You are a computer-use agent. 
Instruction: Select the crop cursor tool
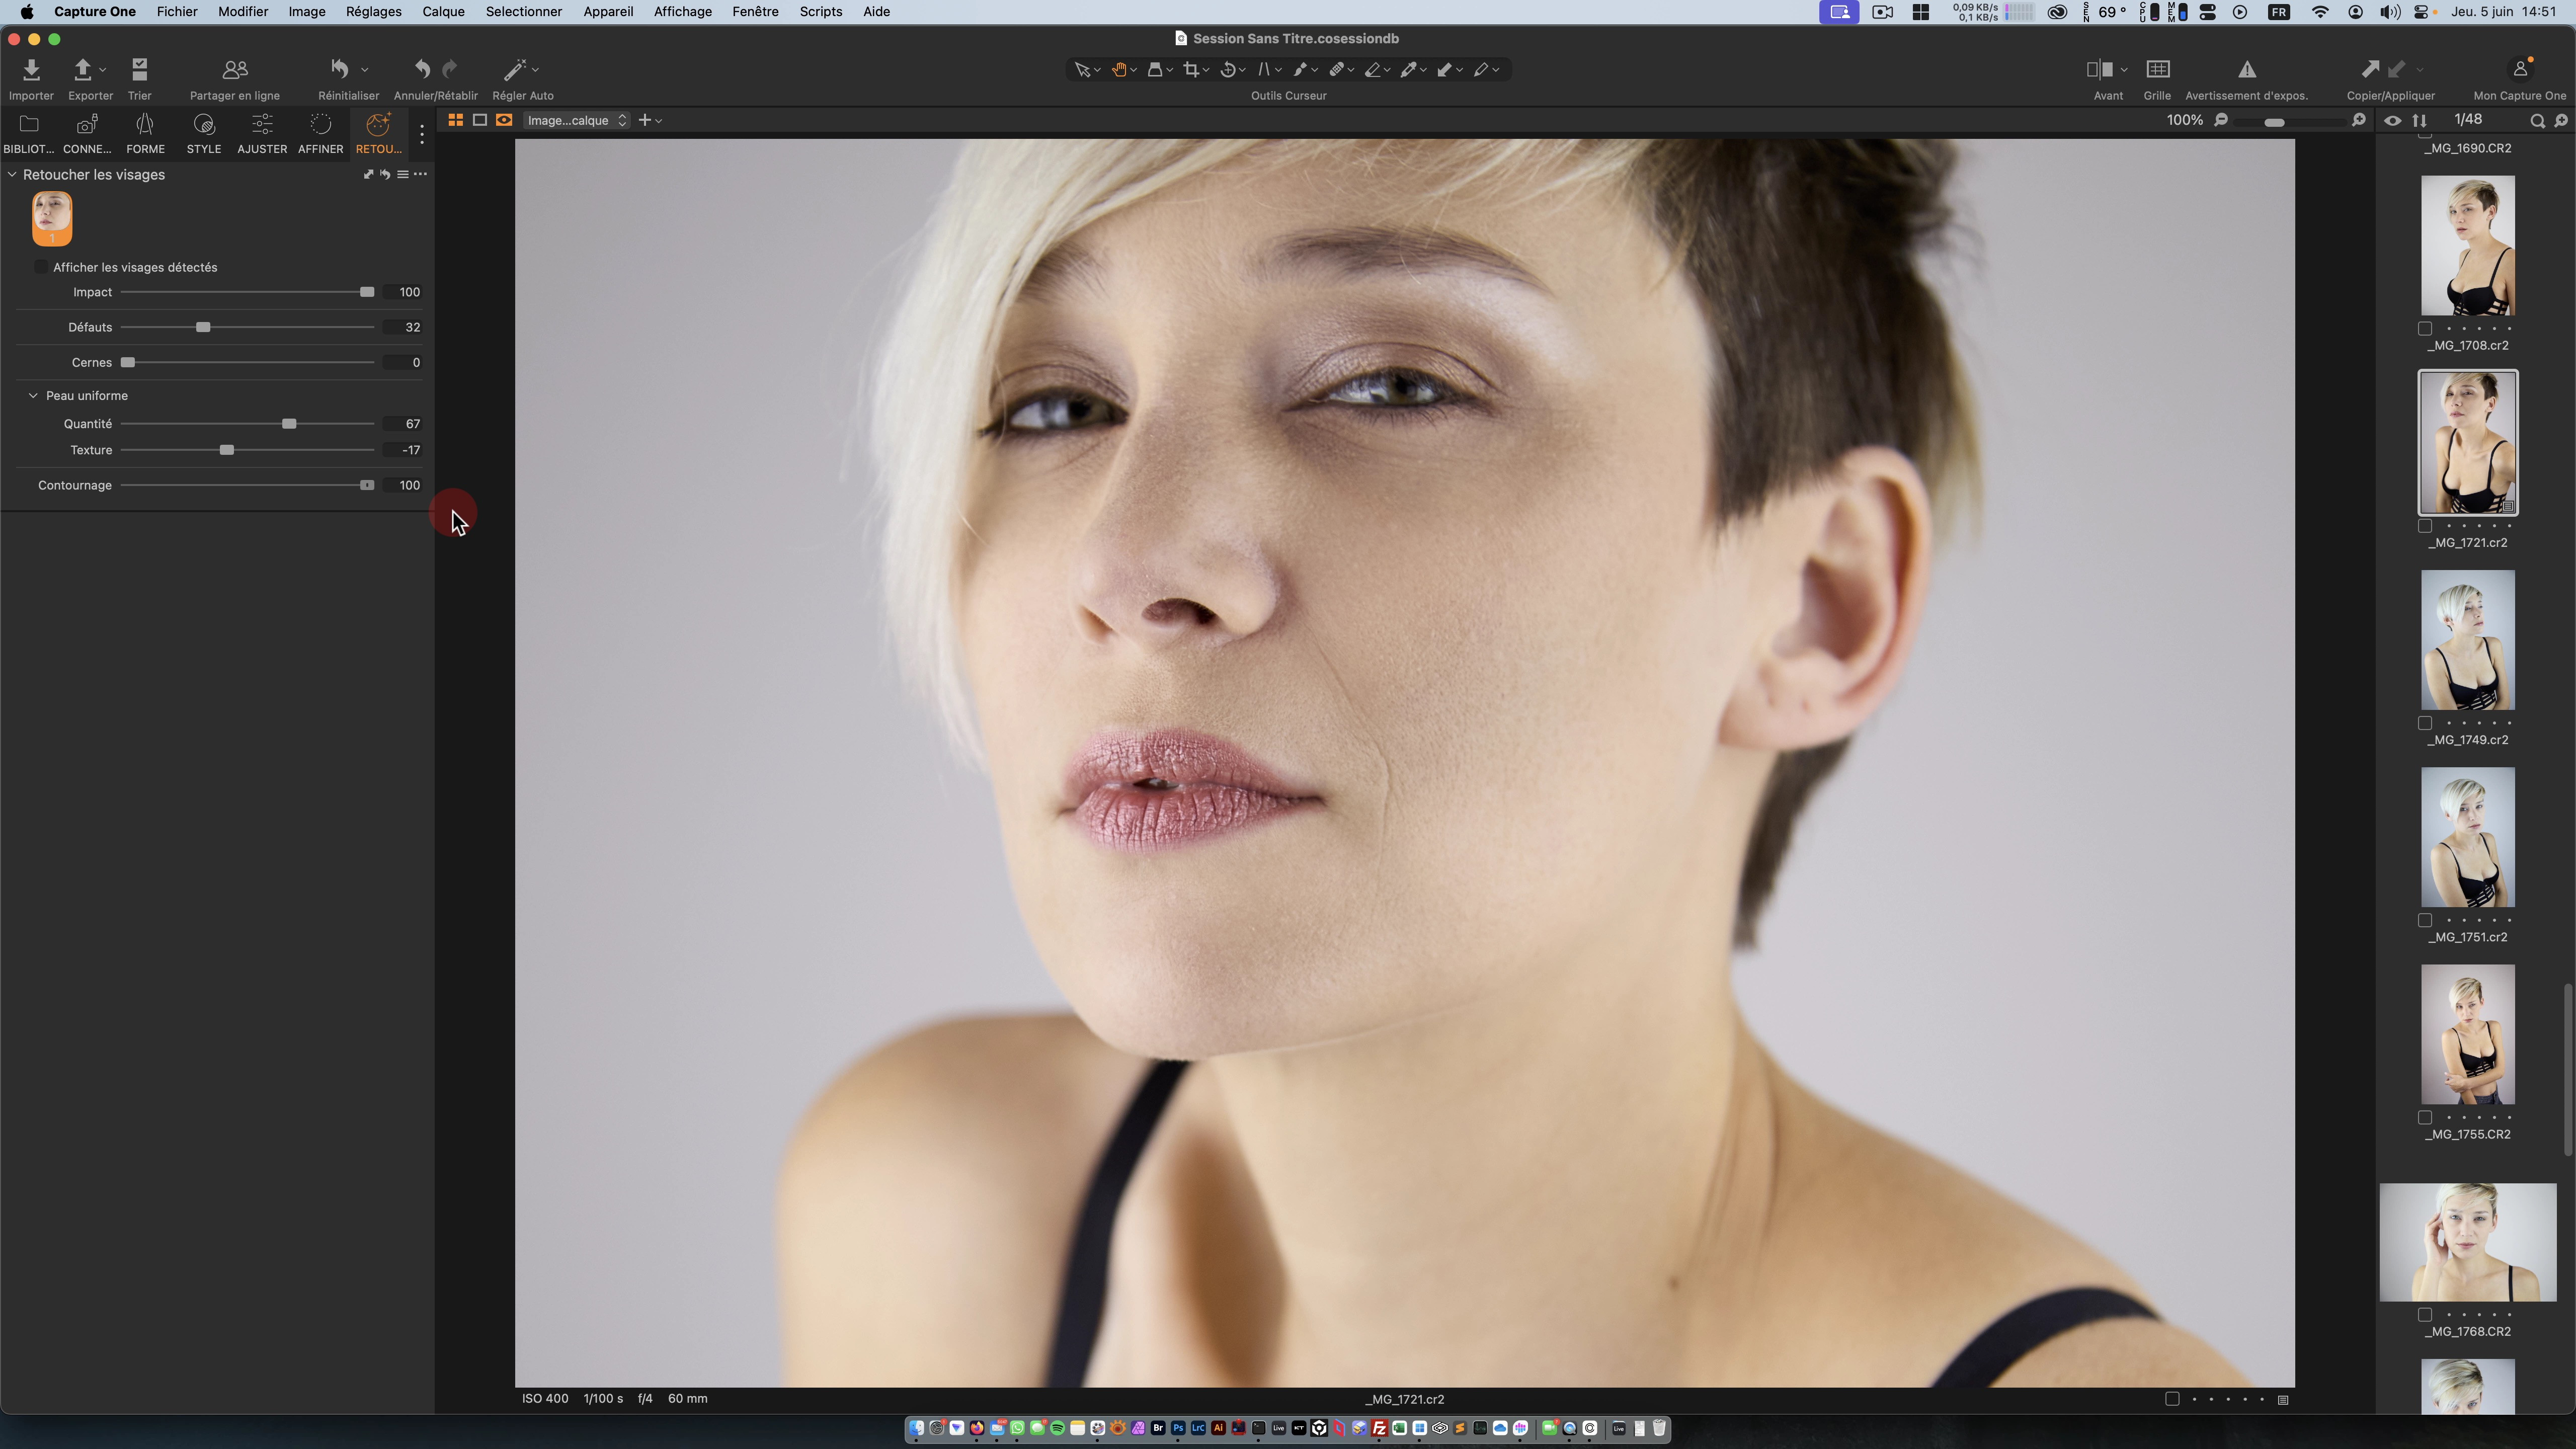tap(1191, 69)
